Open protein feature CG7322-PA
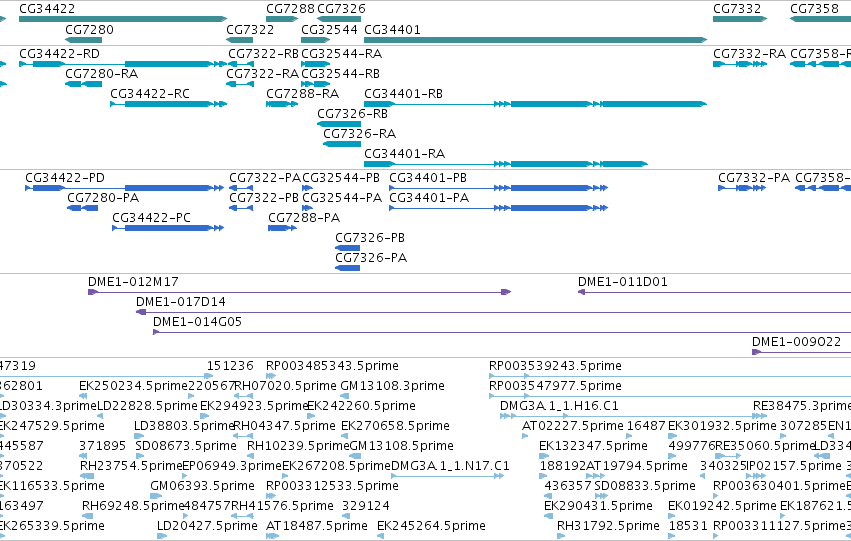 pyautogui.click(x=241, y=188)
